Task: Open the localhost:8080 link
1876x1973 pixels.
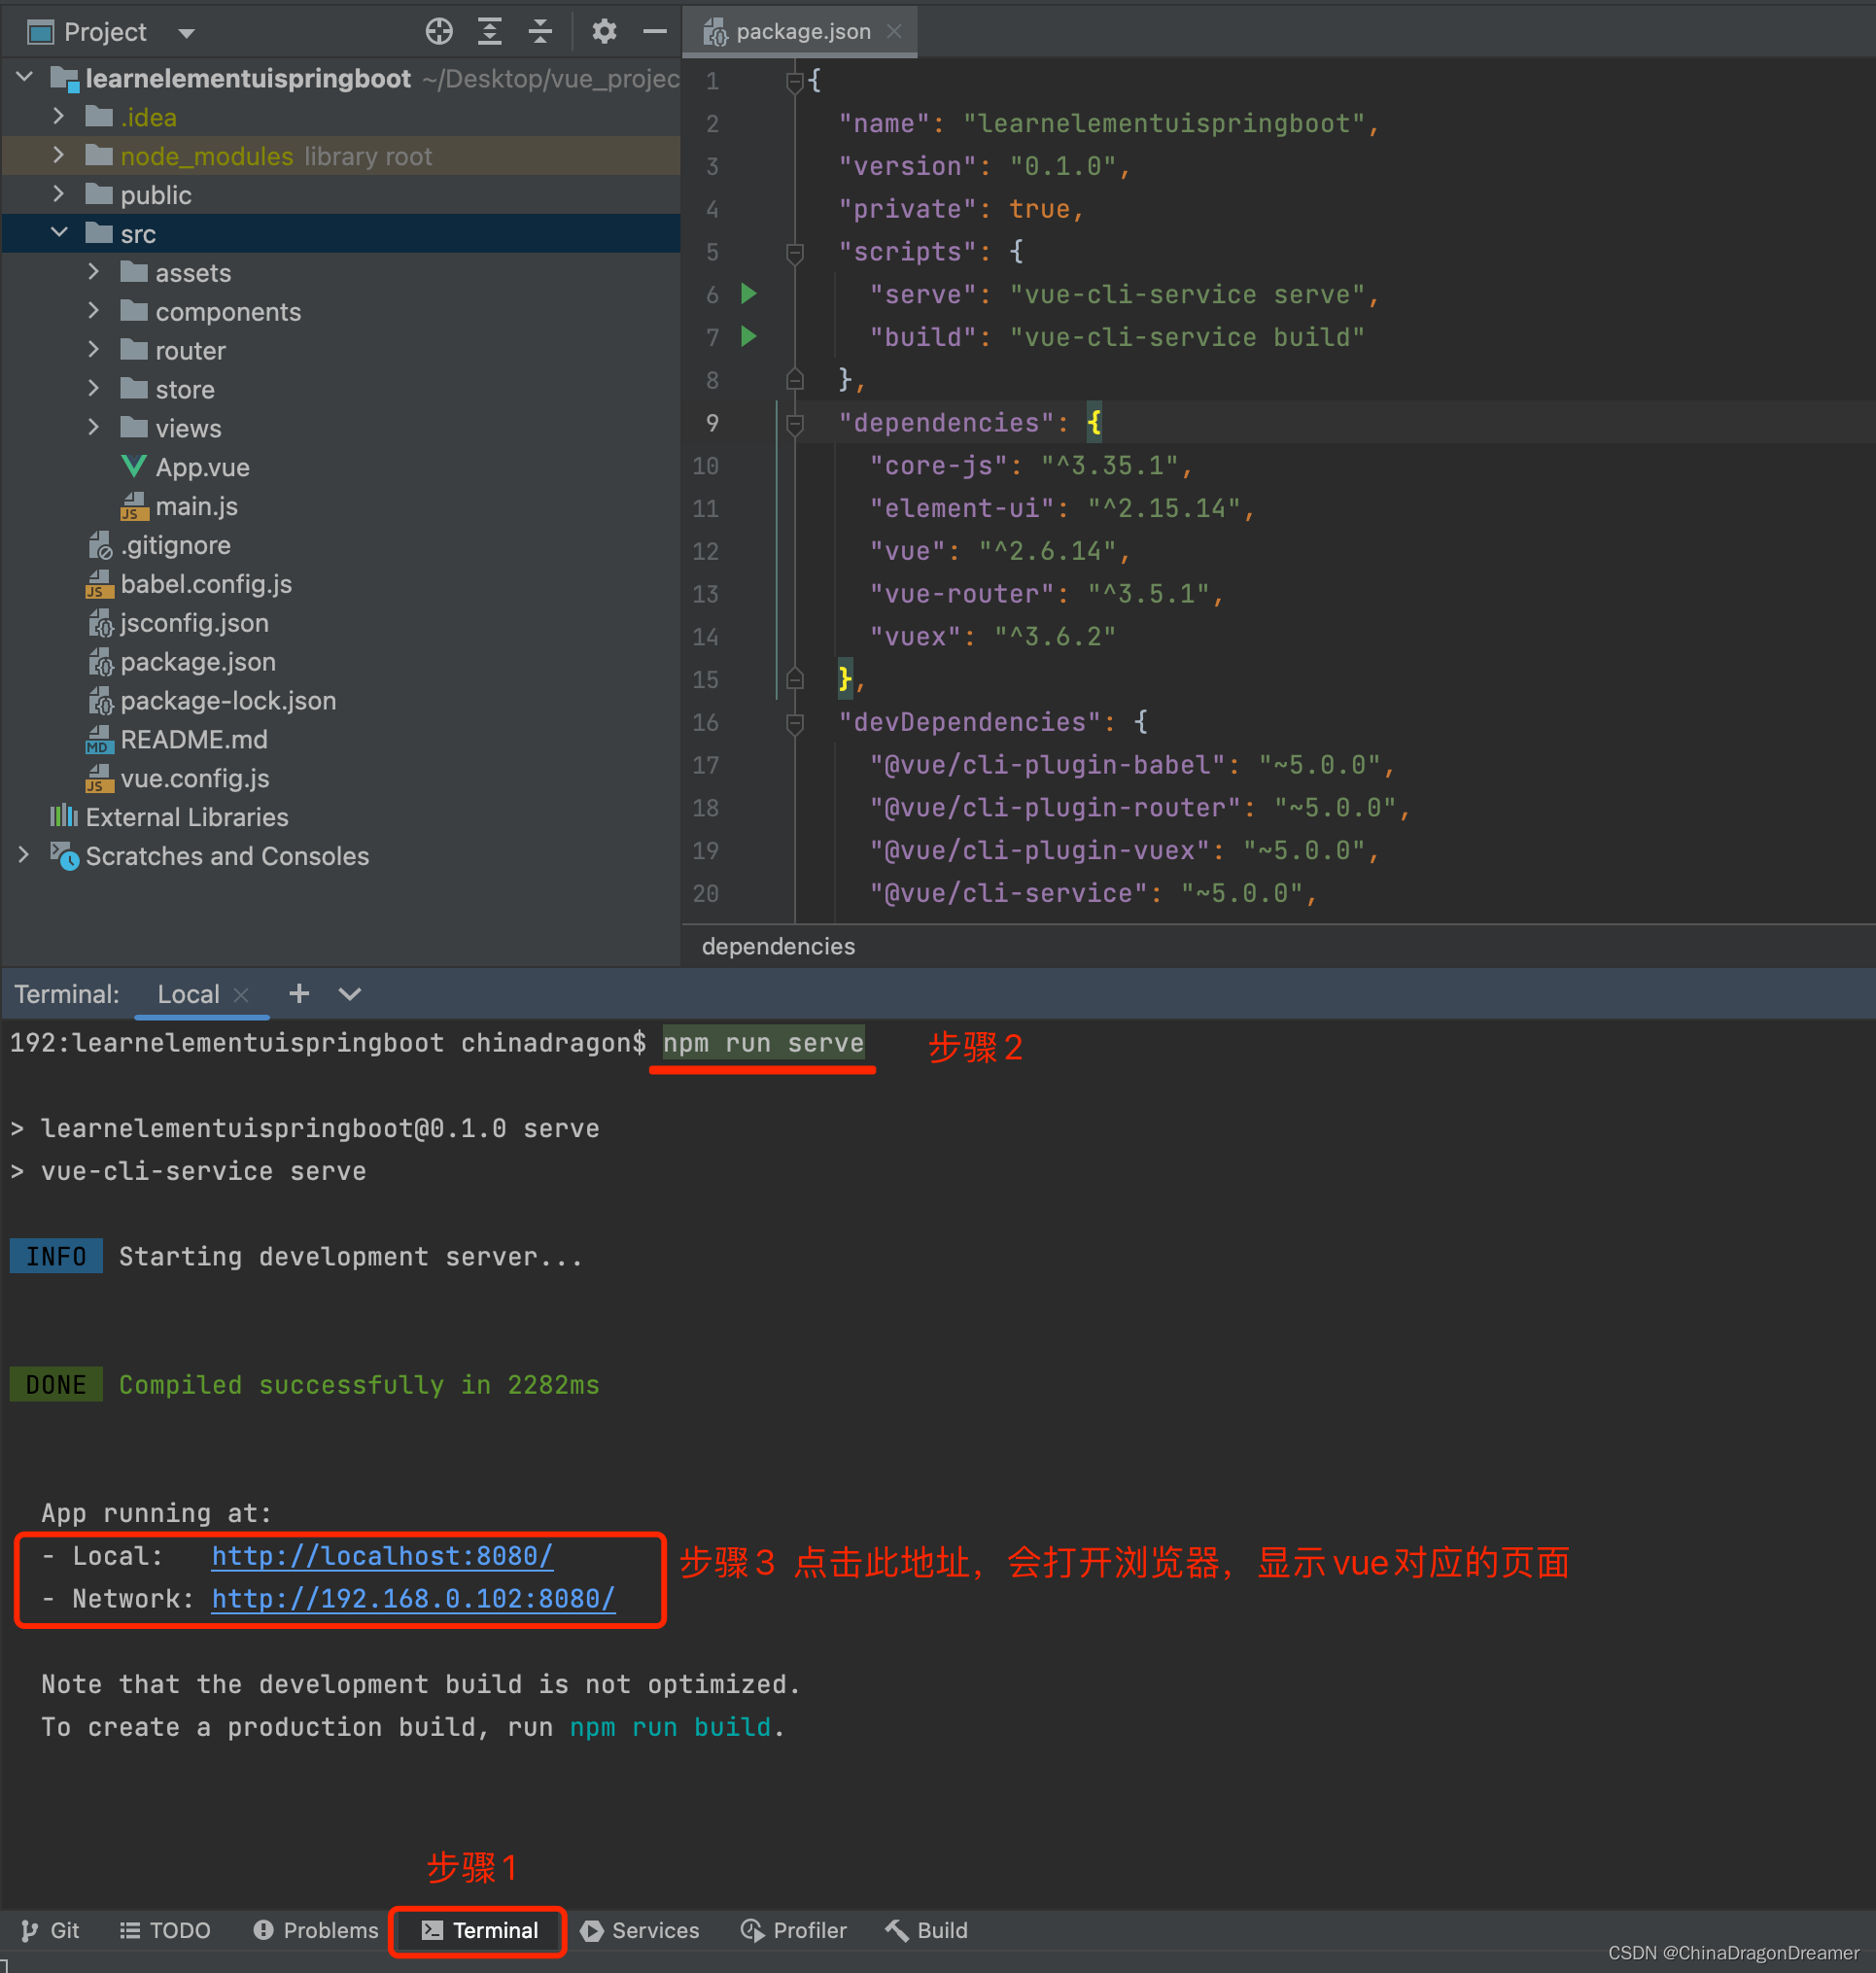Action: coord(381,1556)
